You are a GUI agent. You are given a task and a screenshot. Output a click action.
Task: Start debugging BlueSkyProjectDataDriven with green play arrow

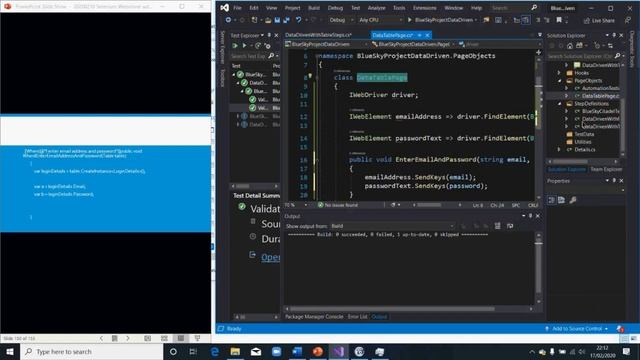click(x=409, y=20)
